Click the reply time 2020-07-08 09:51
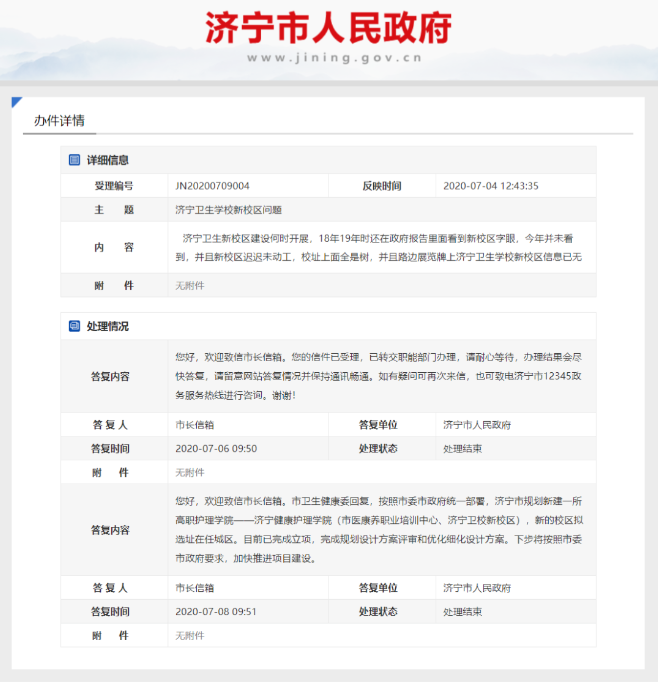 click(216, 612)
